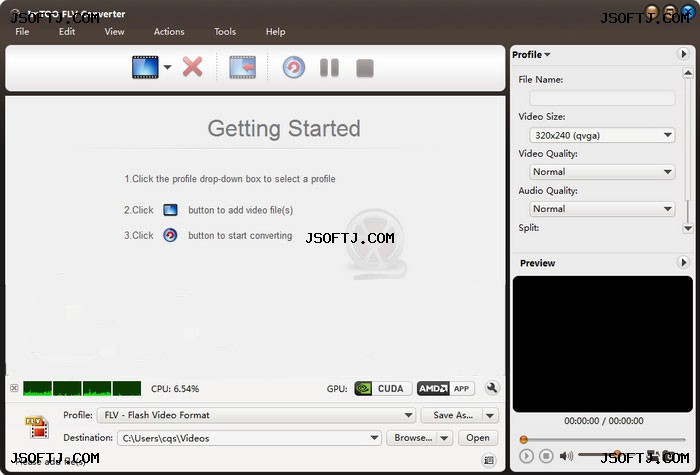Click the Save As... button
The height and width of the screenshot is (475, 700).
(453, 415)
